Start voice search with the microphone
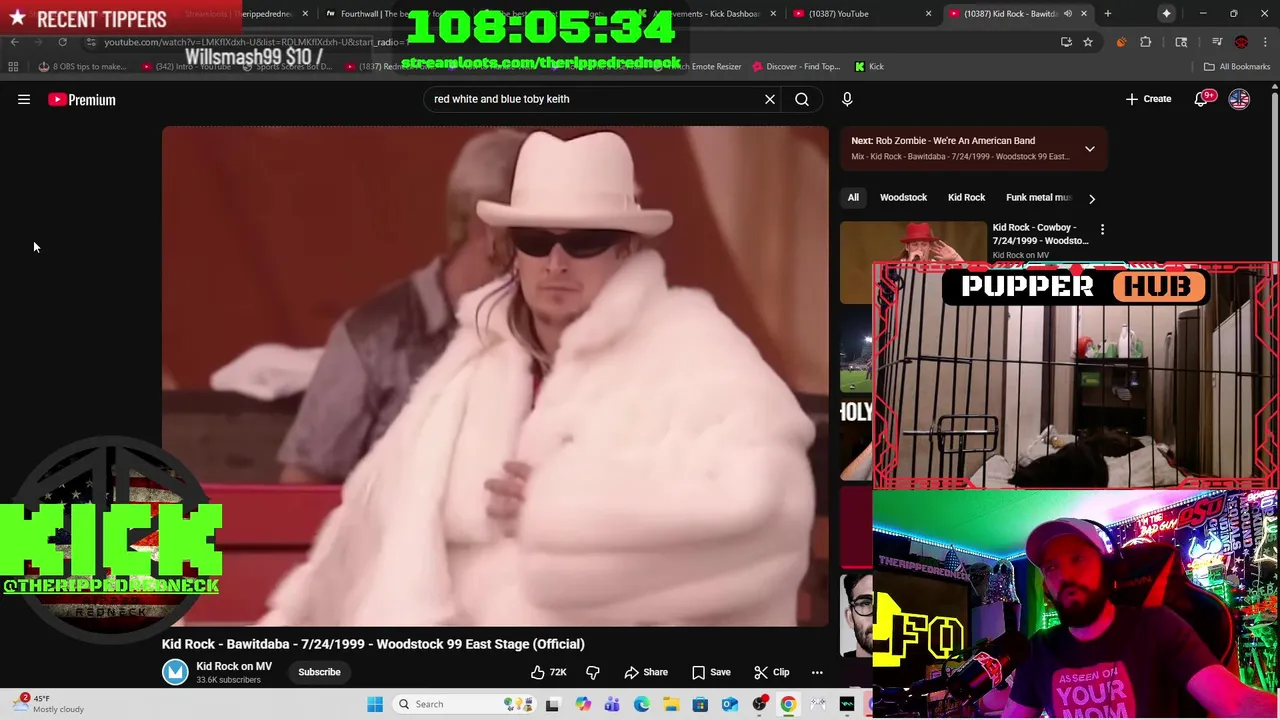 (x=847, y=99)
